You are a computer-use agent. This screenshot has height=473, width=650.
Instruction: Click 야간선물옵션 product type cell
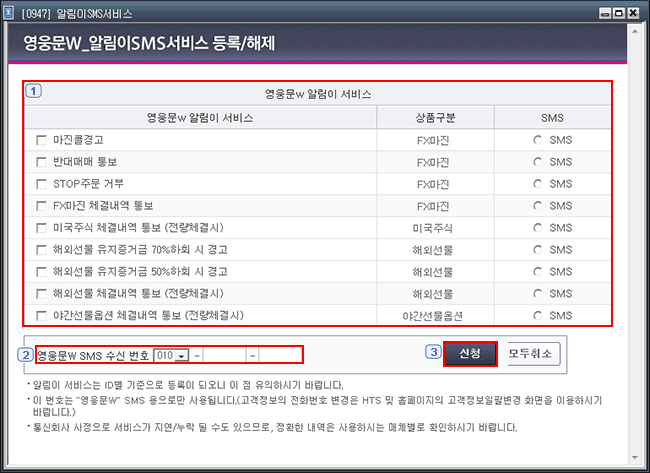click(433, 316)
